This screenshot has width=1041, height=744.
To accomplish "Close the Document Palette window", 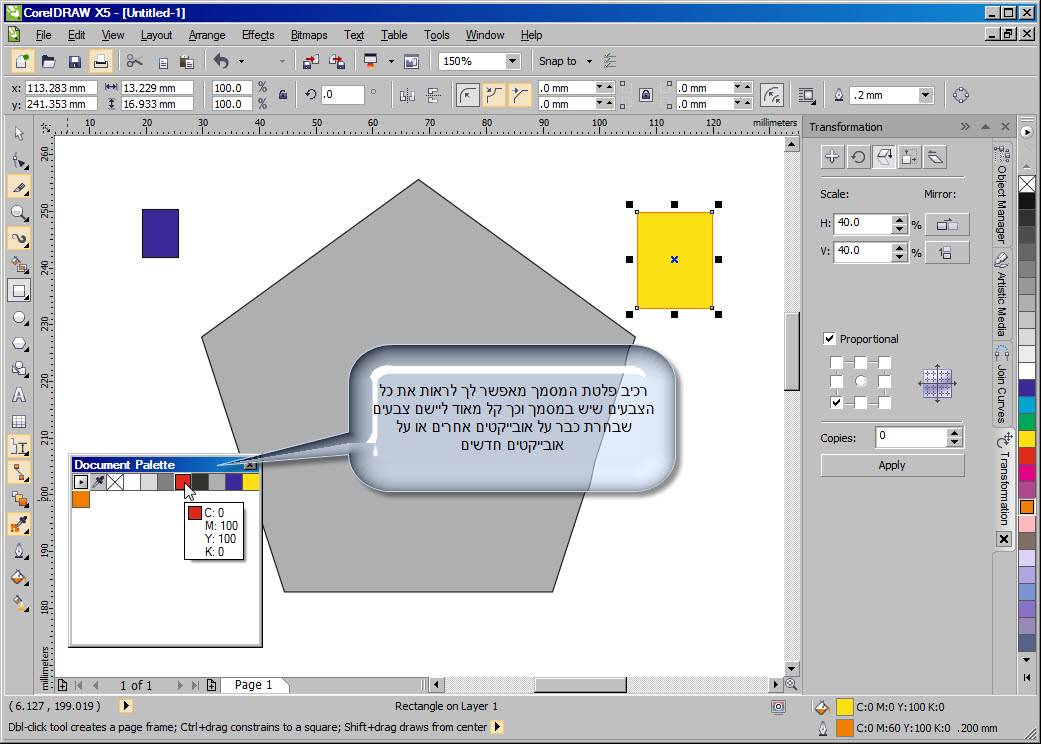I will tap(250, 465).
